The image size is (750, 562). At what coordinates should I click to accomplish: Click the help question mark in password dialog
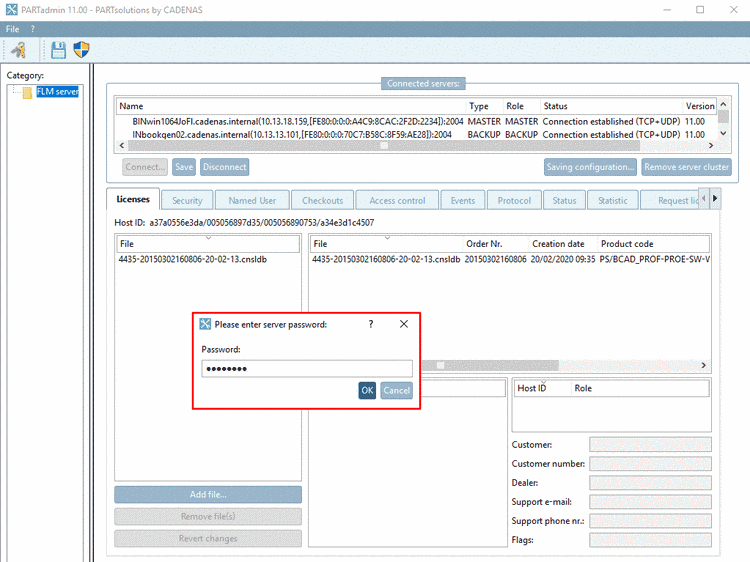point(371,324)
